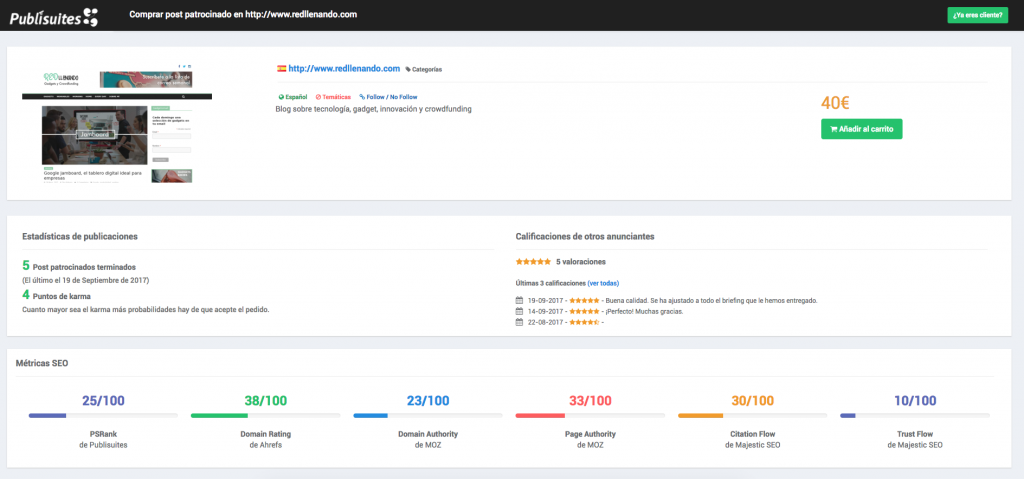Click the stars of the 19-09-2017 review
The image size is (1024, 479).
[x=584, y=301]
